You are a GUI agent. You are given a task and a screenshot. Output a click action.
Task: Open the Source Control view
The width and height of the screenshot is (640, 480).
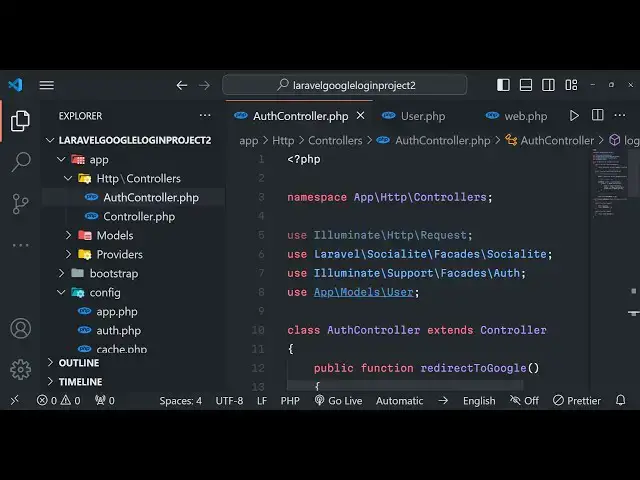20,204
